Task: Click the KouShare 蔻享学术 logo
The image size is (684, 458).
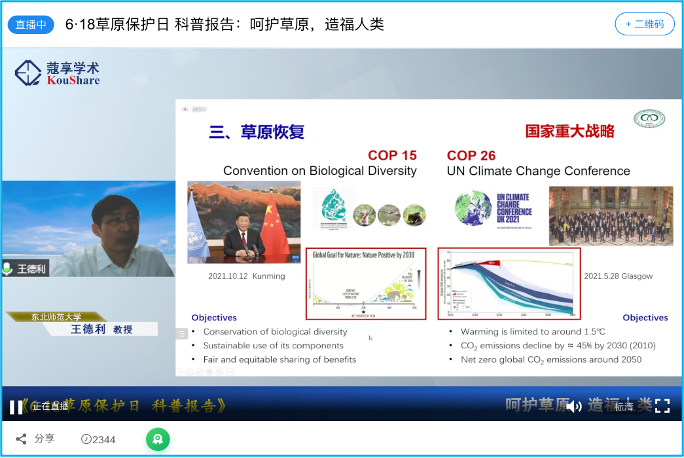Action: (x=58, y=73)
